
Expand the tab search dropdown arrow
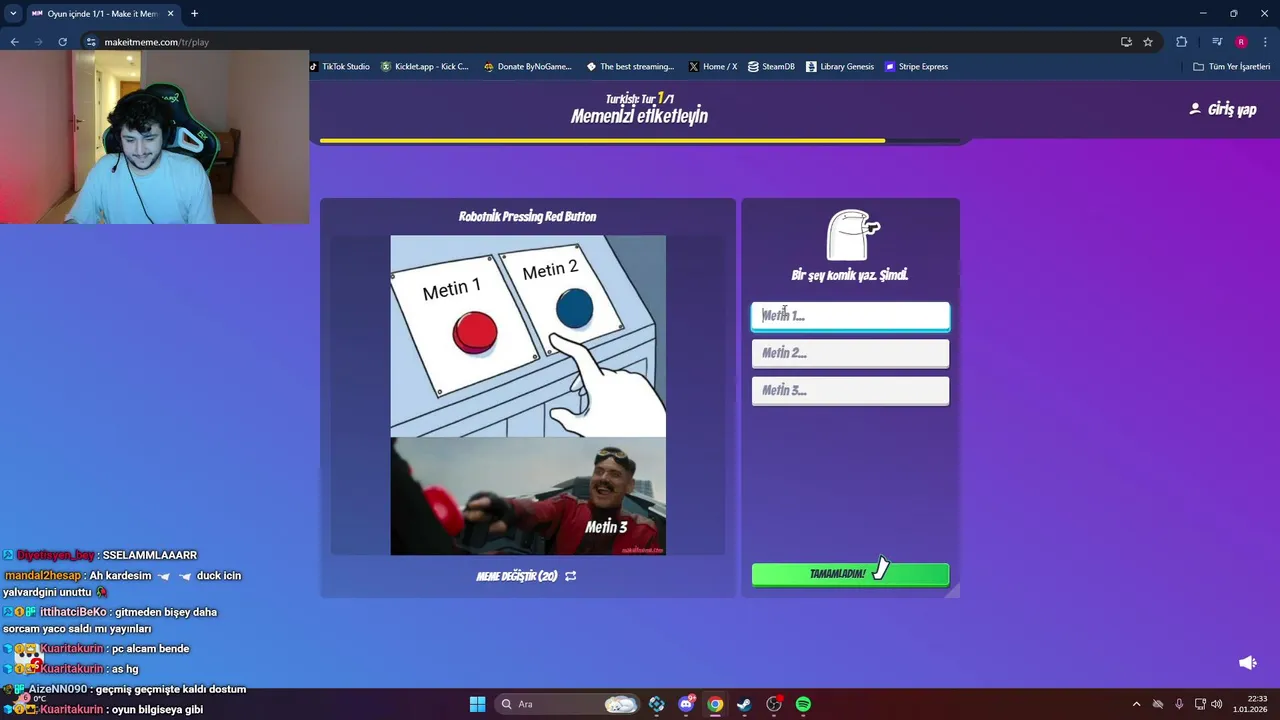(x=13, y=14)
